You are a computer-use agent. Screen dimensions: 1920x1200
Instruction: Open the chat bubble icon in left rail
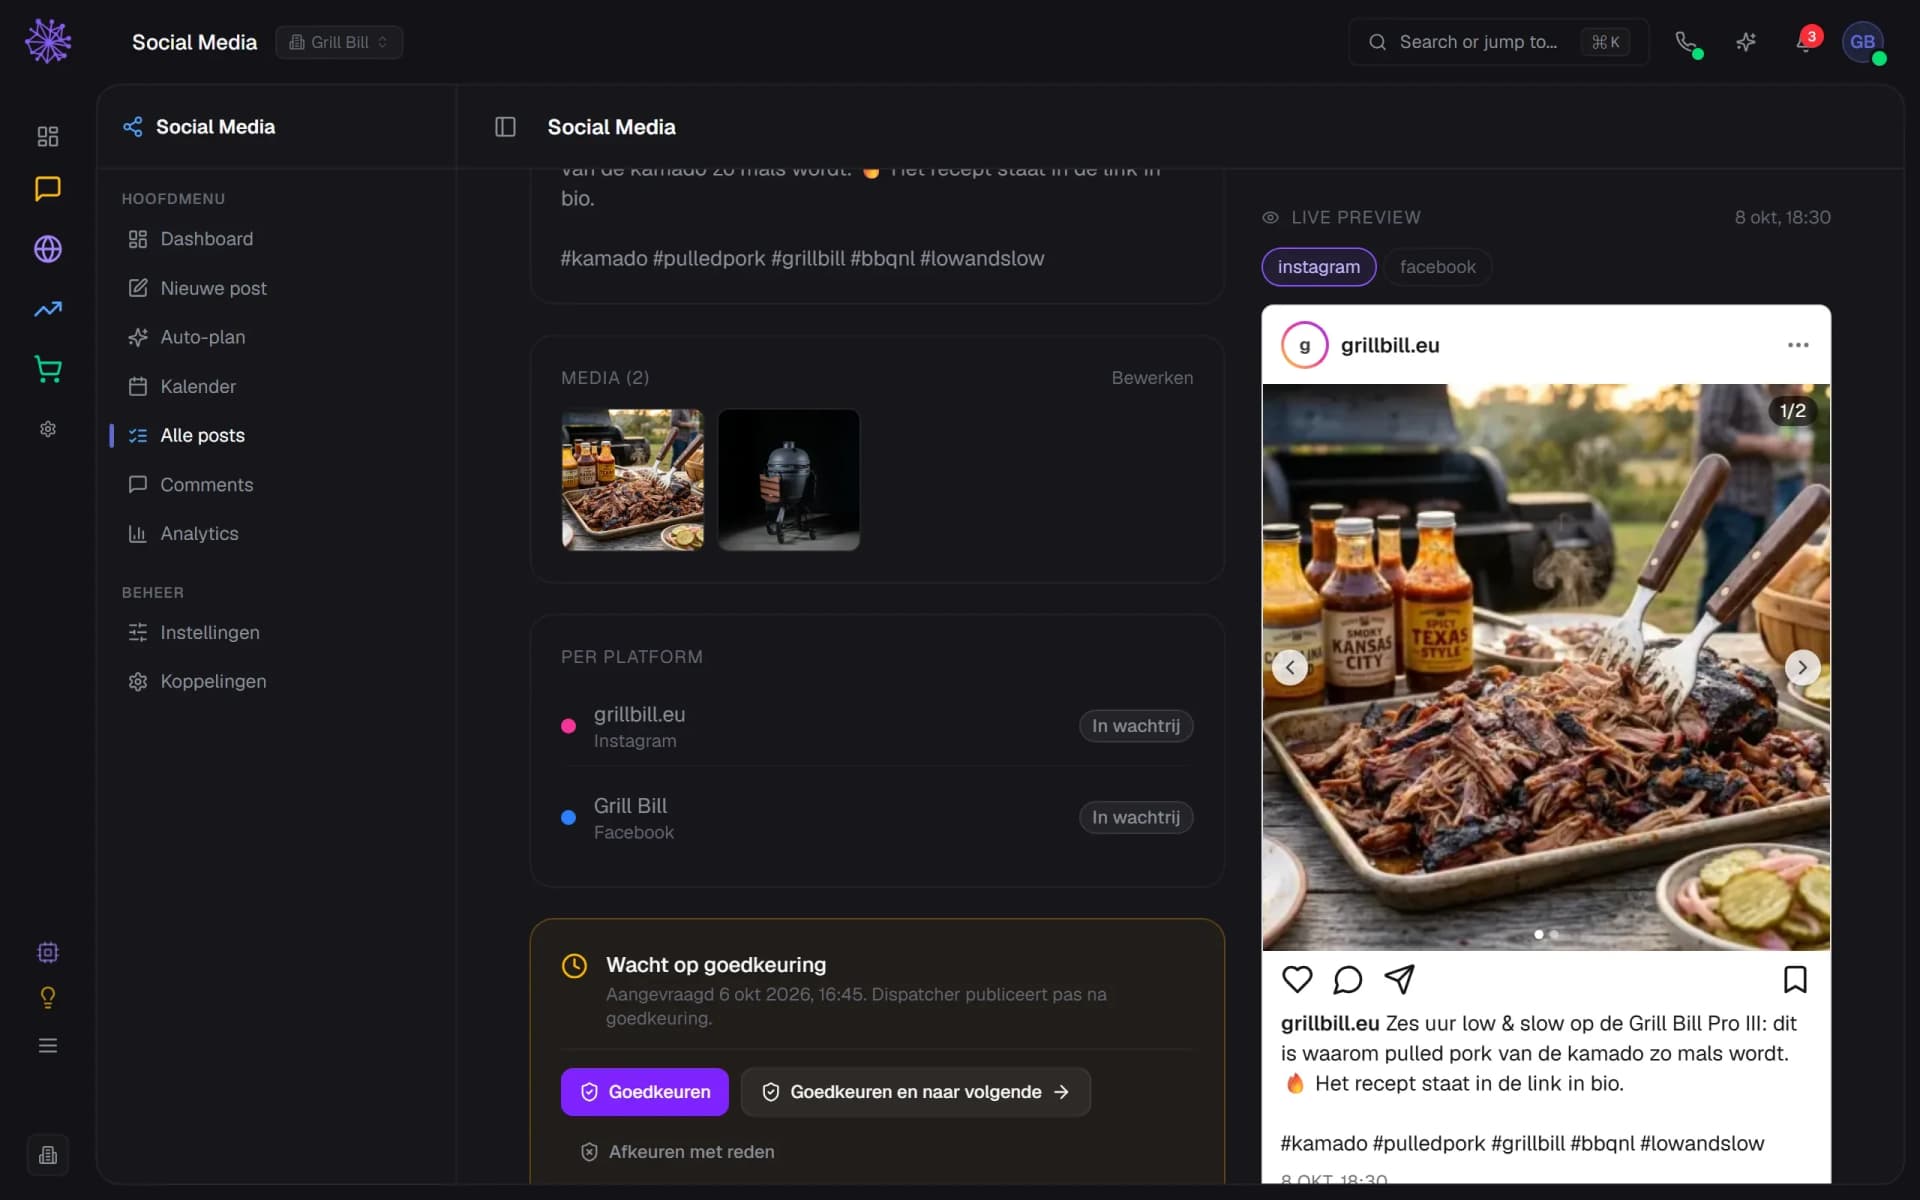pyautogui.click(x=48, y=189)
